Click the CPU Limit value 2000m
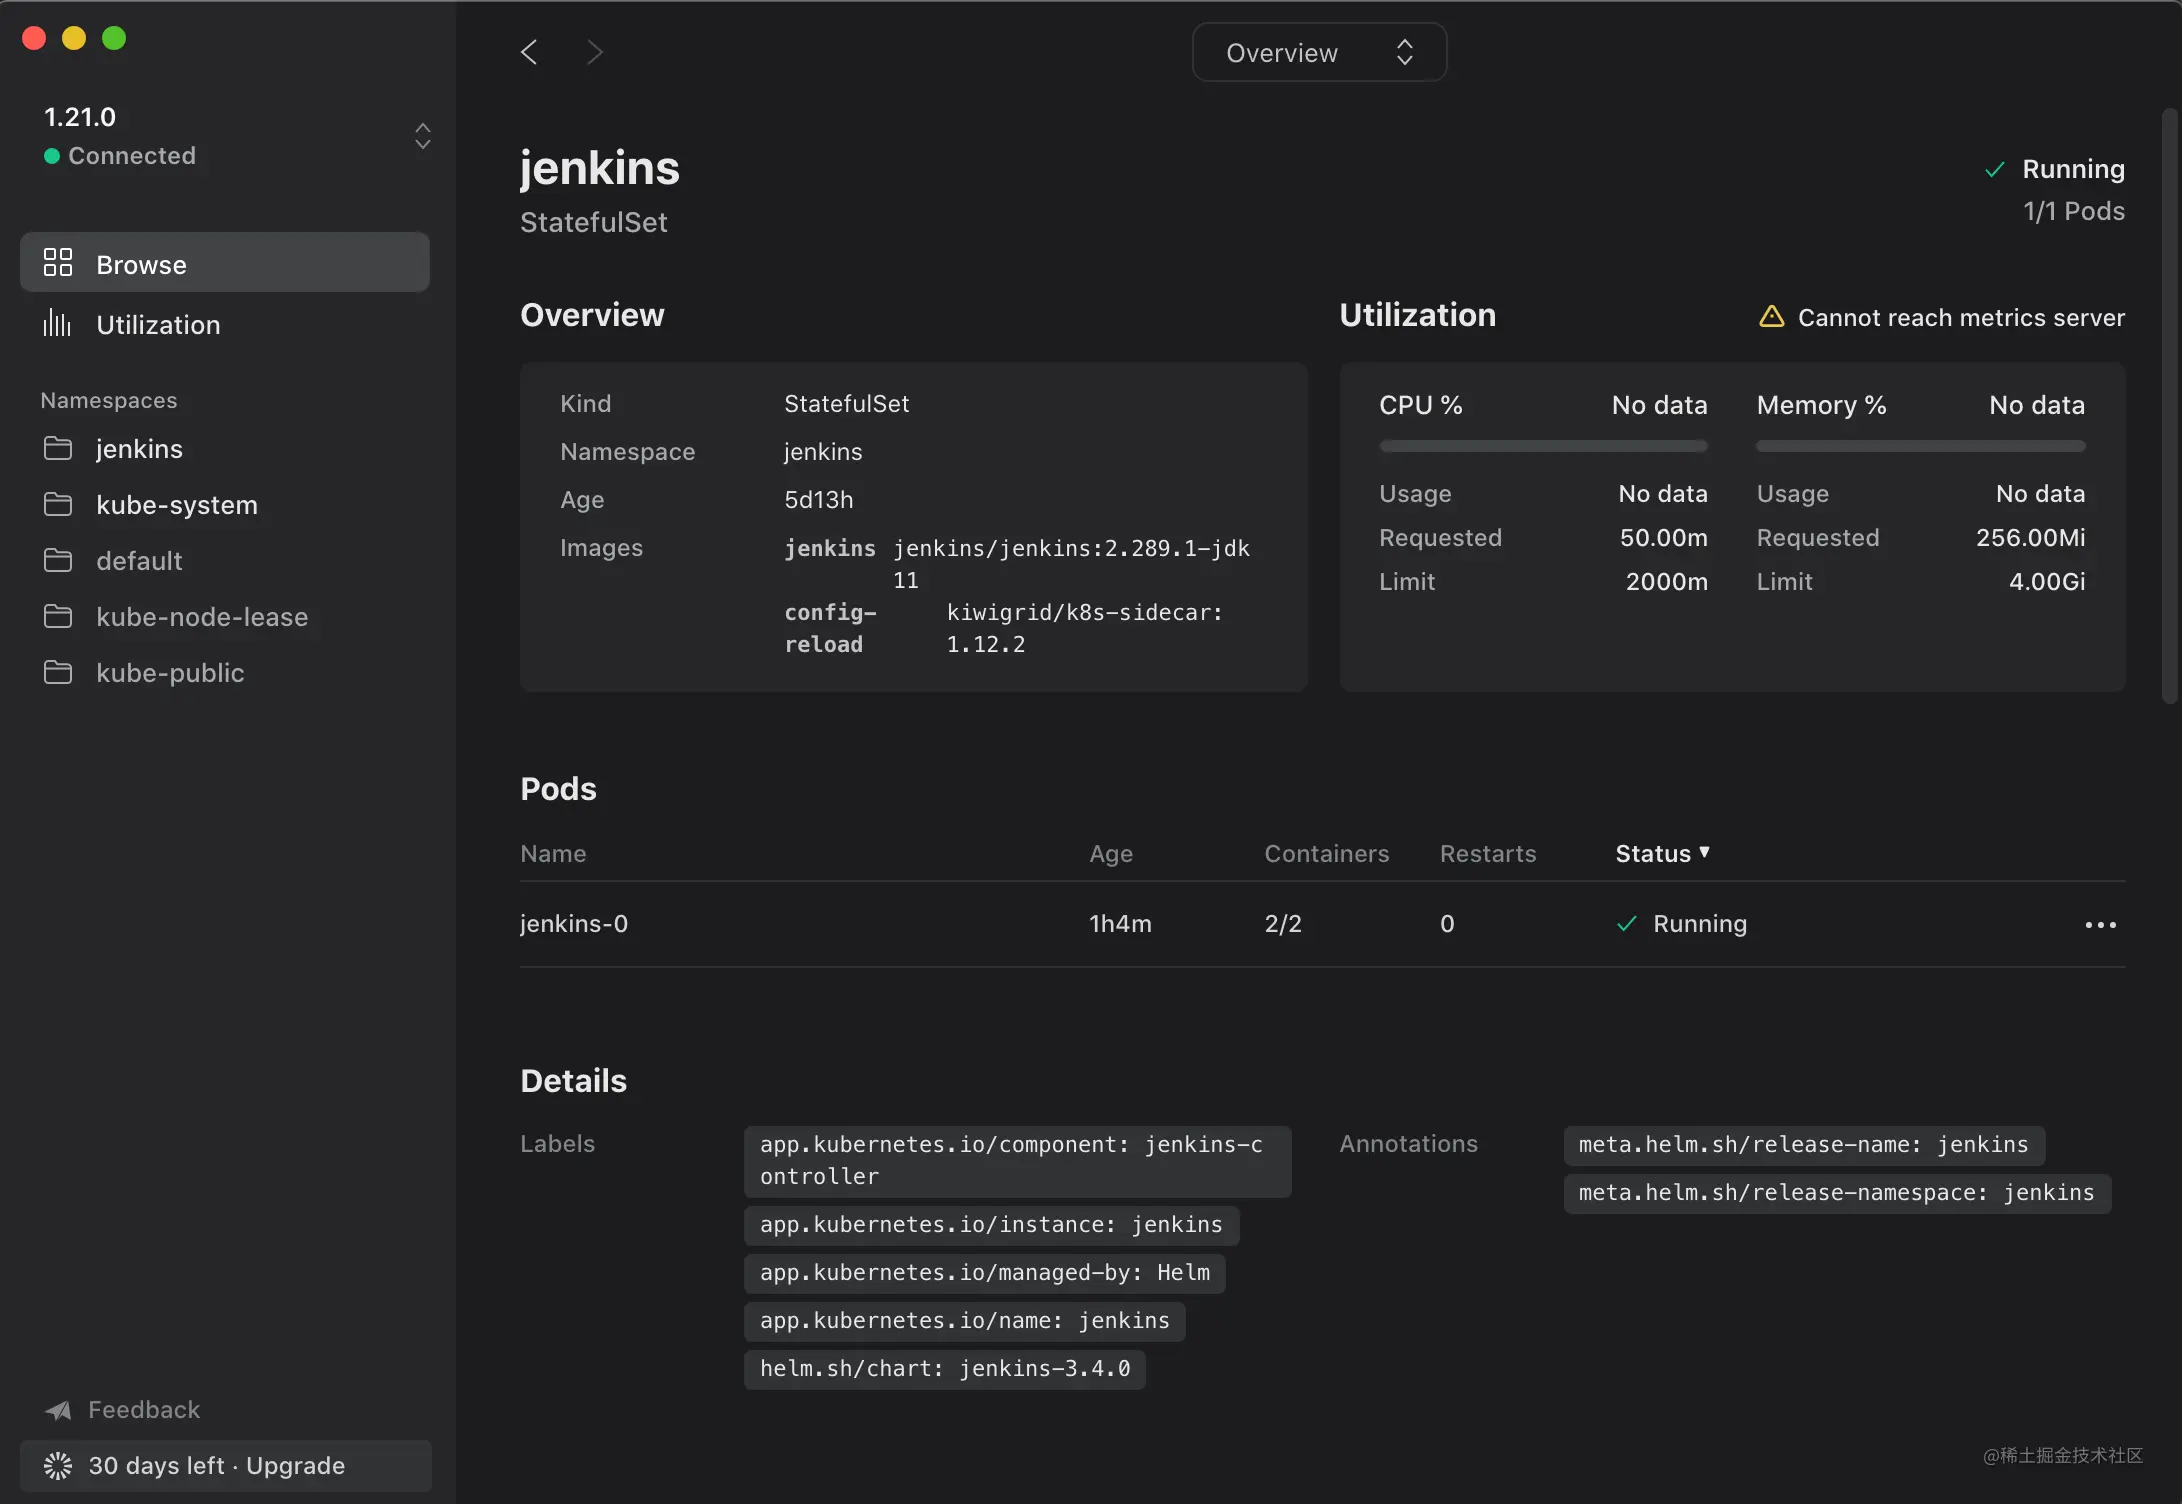Image resolution: width=2182 pixels, height=1504 pixels. (x=1667, y=582)
